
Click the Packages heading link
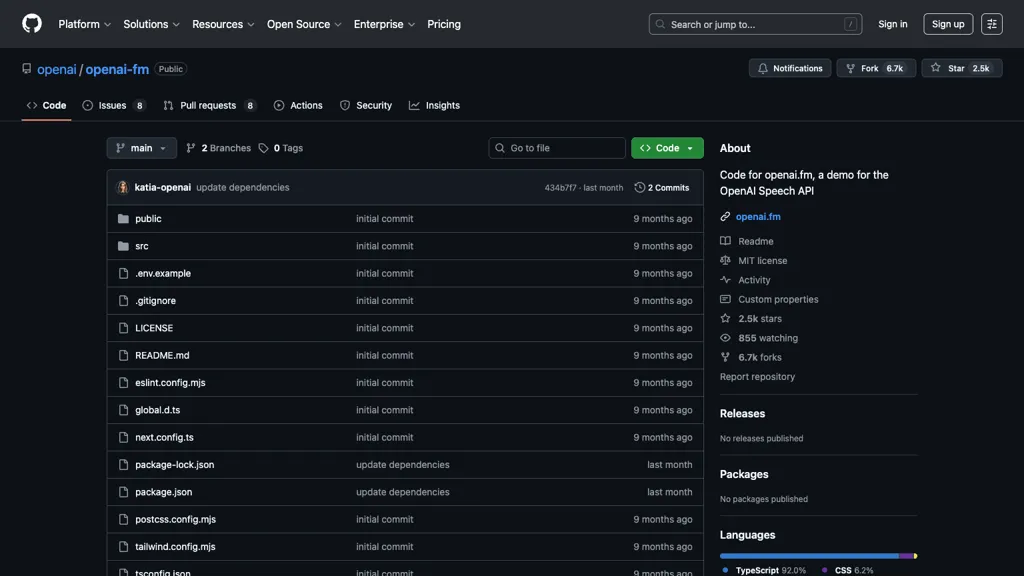pos(744,474)
